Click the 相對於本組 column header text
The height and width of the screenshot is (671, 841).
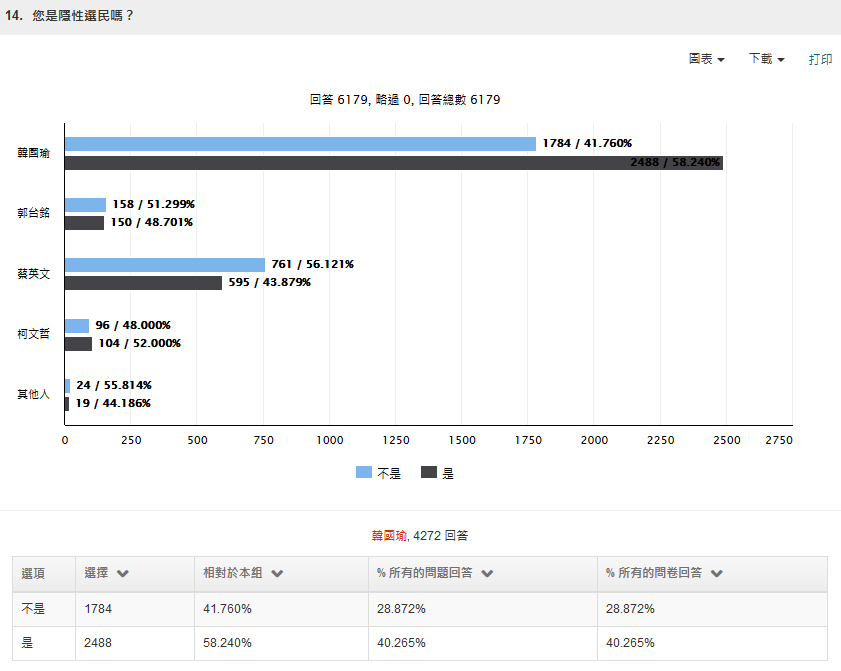pos(233,573)
